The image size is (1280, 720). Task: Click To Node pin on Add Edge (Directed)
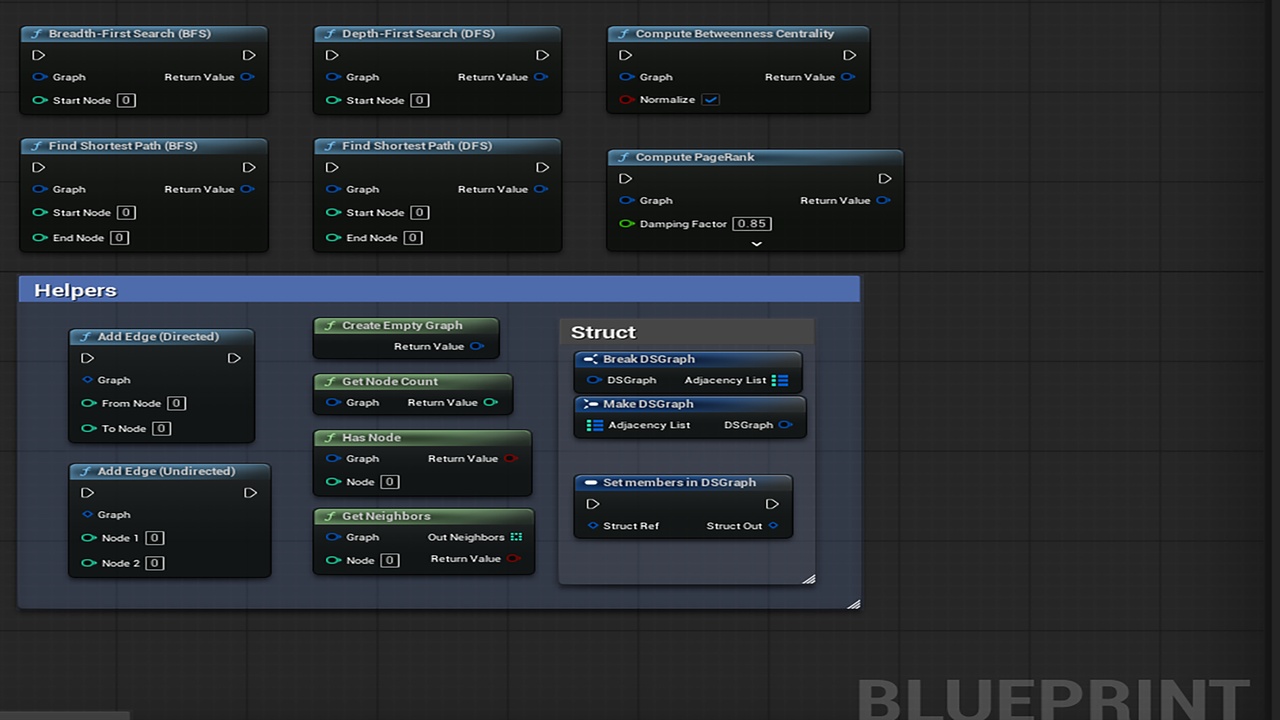coord(89,428)
